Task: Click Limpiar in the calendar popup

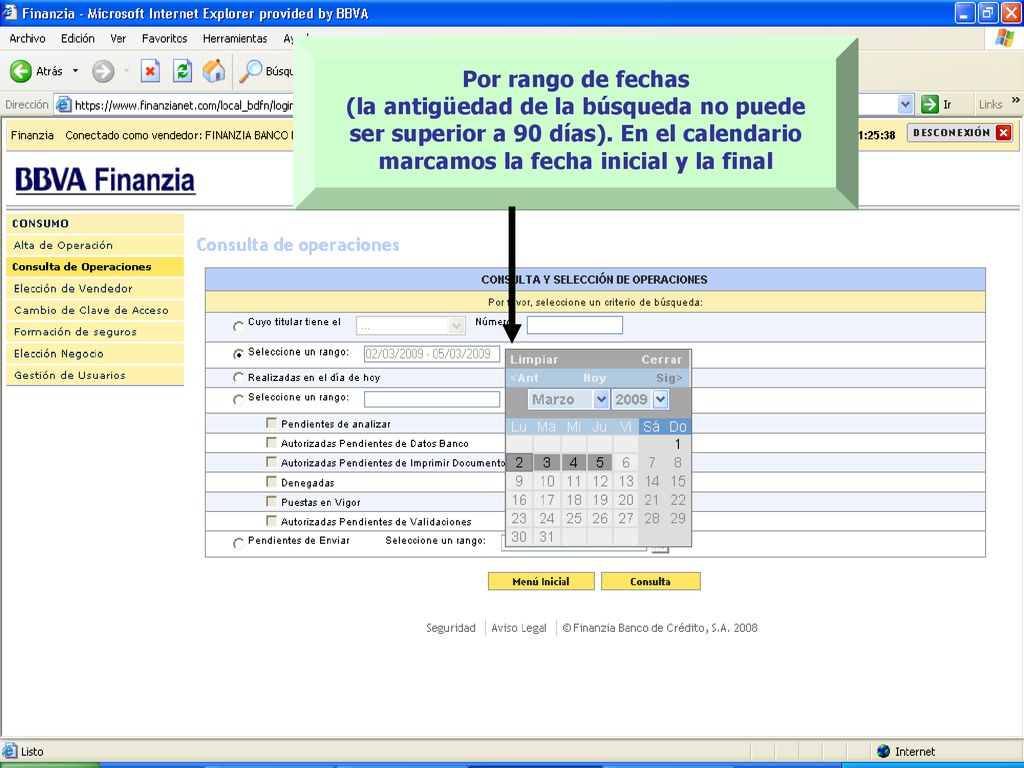Action: [534, 360]
